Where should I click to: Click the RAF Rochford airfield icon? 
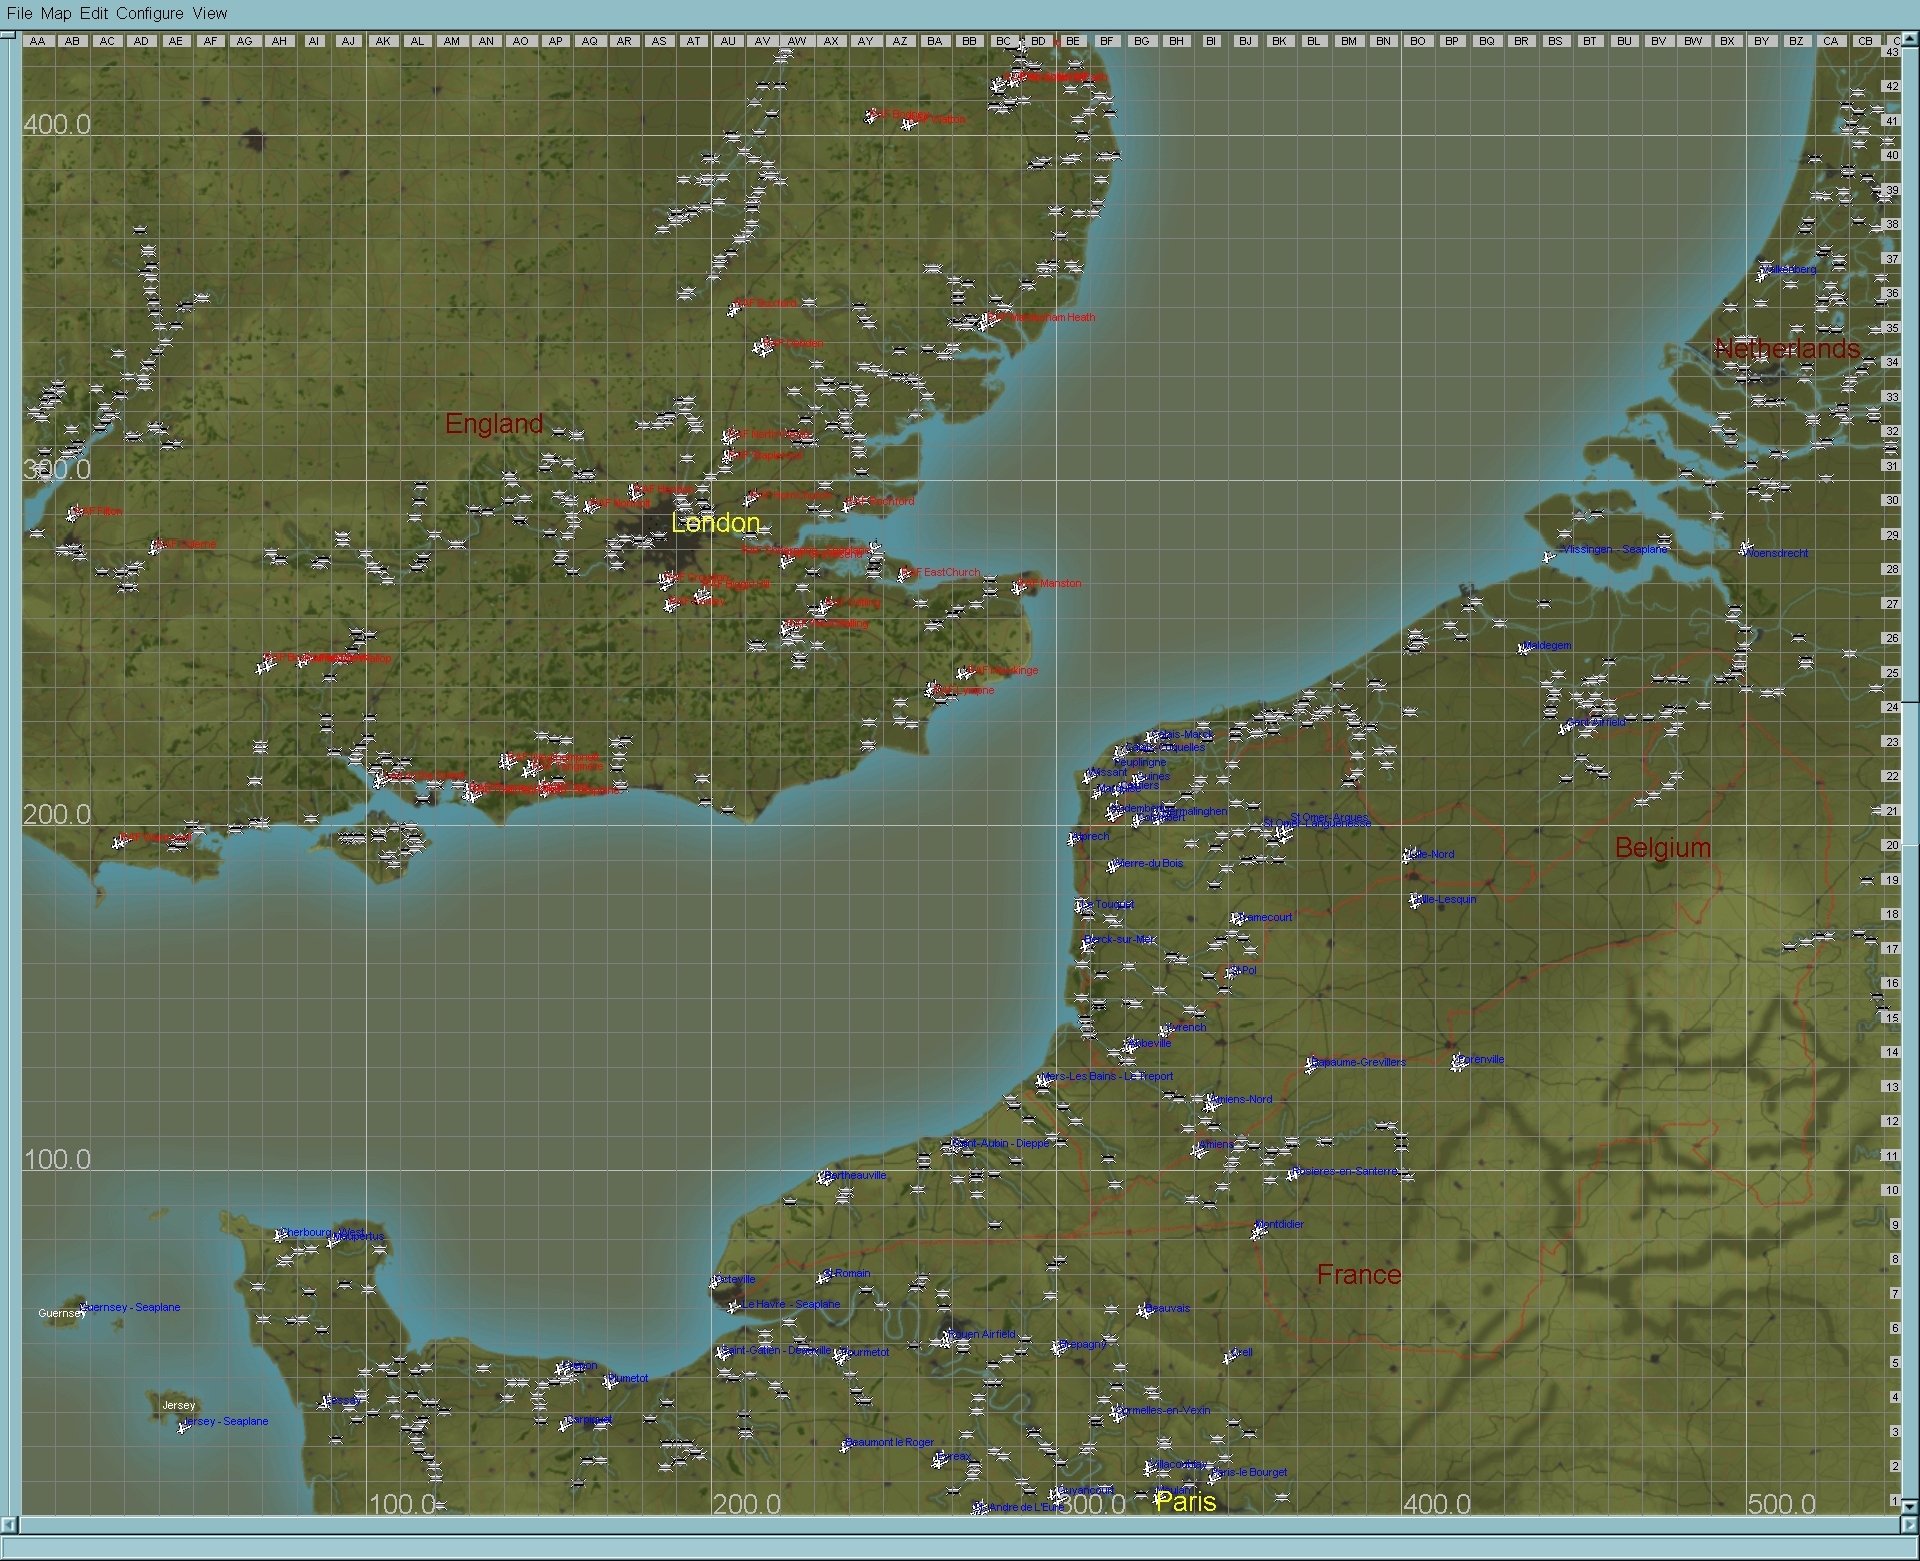click(x=849, y=505)
